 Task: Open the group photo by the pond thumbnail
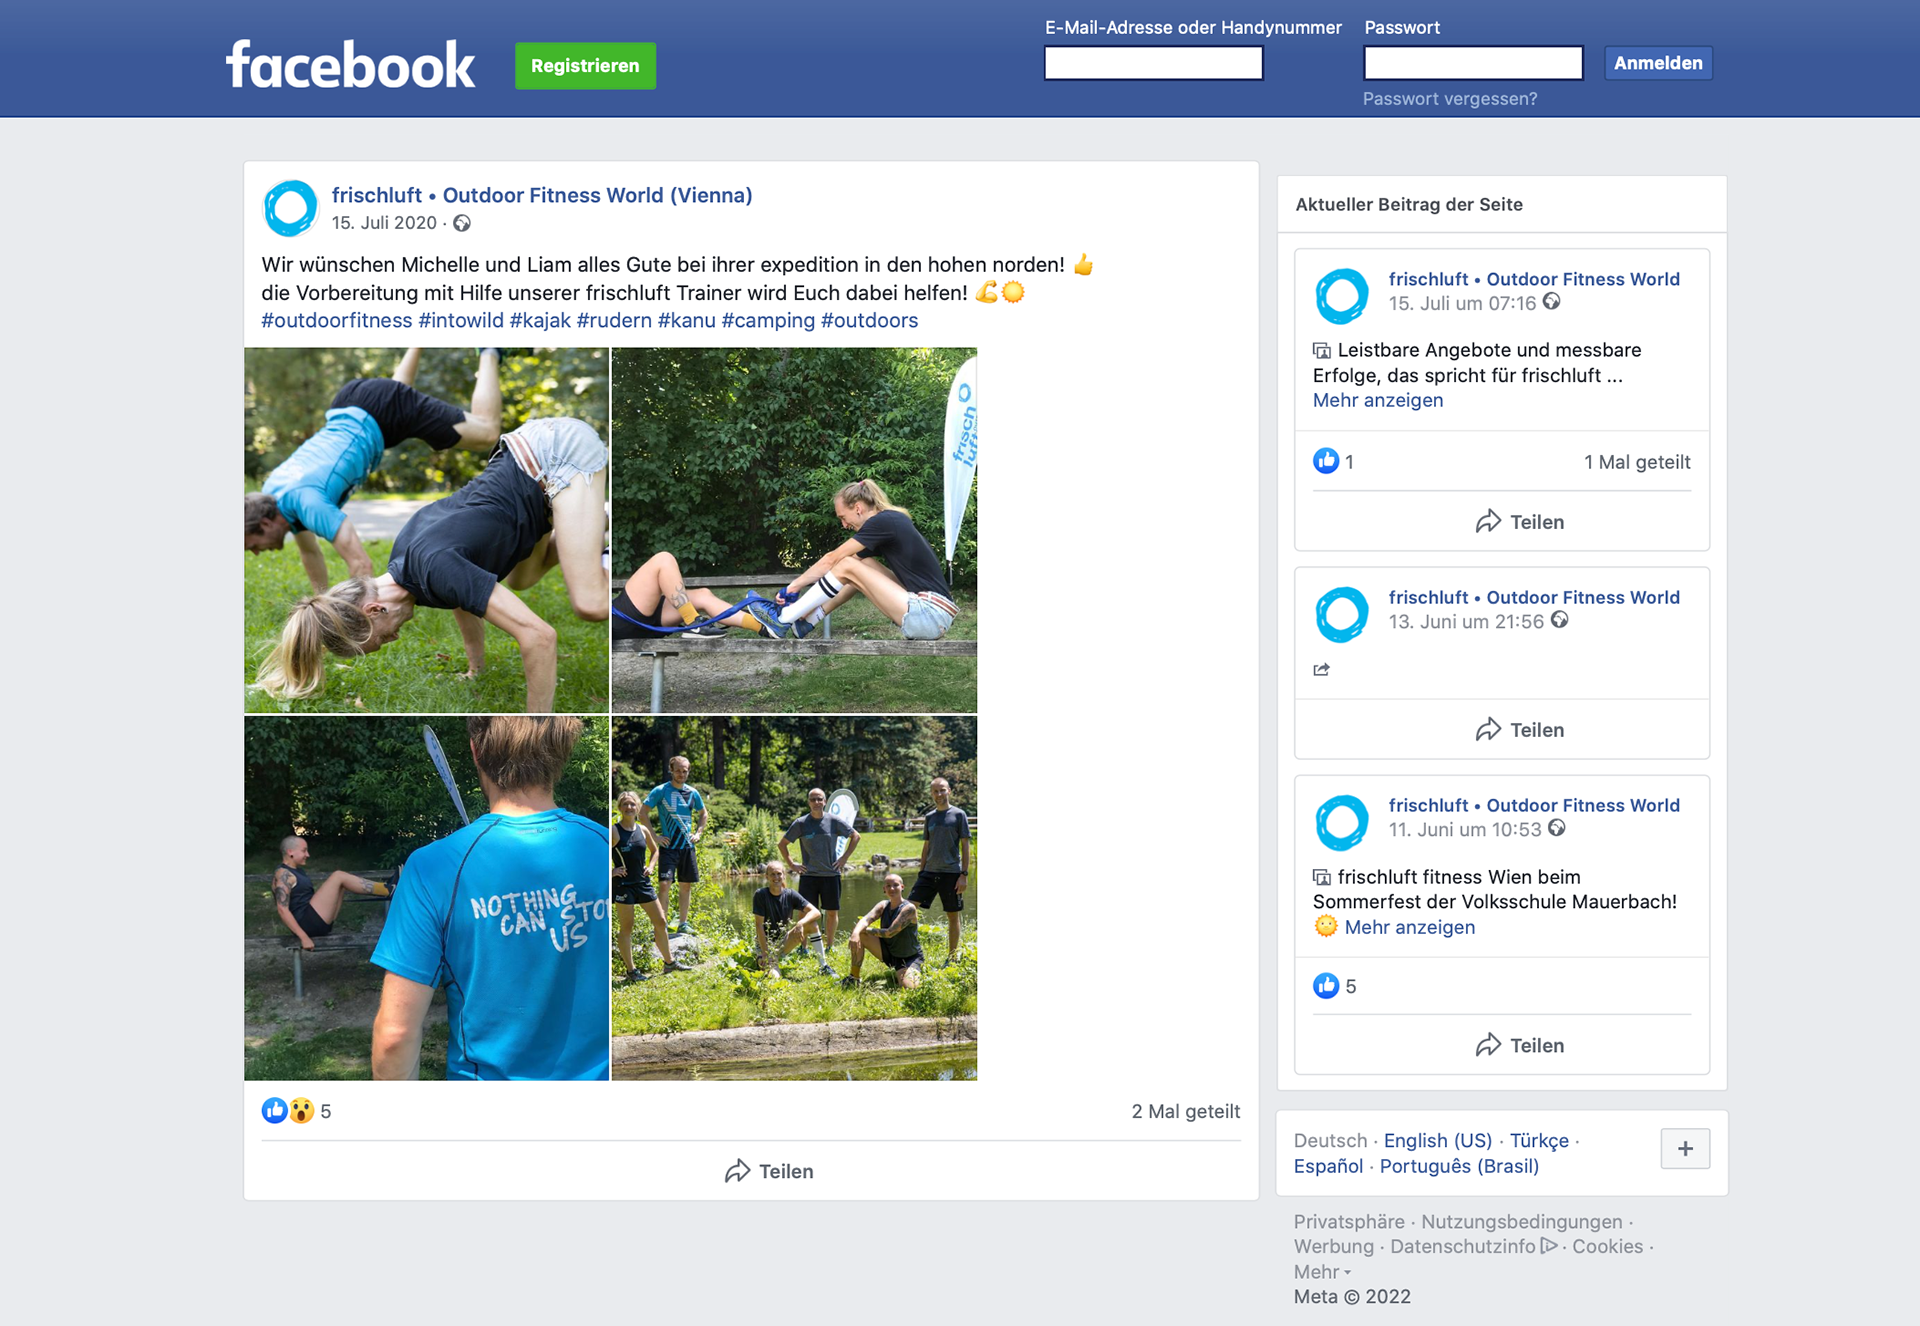pos(794,898)
